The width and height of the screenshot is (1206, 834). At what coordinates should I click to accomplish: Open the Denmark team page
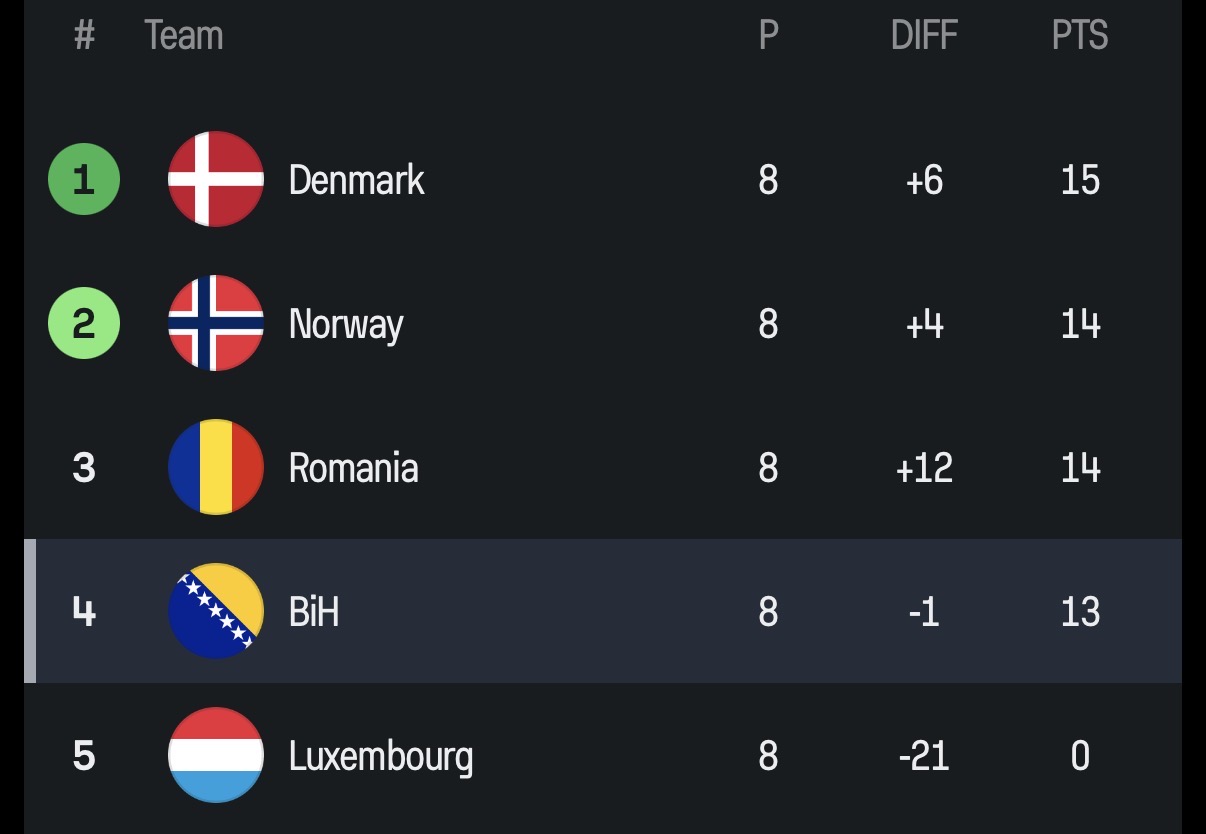pyautogui.click(x=357, y=180)
